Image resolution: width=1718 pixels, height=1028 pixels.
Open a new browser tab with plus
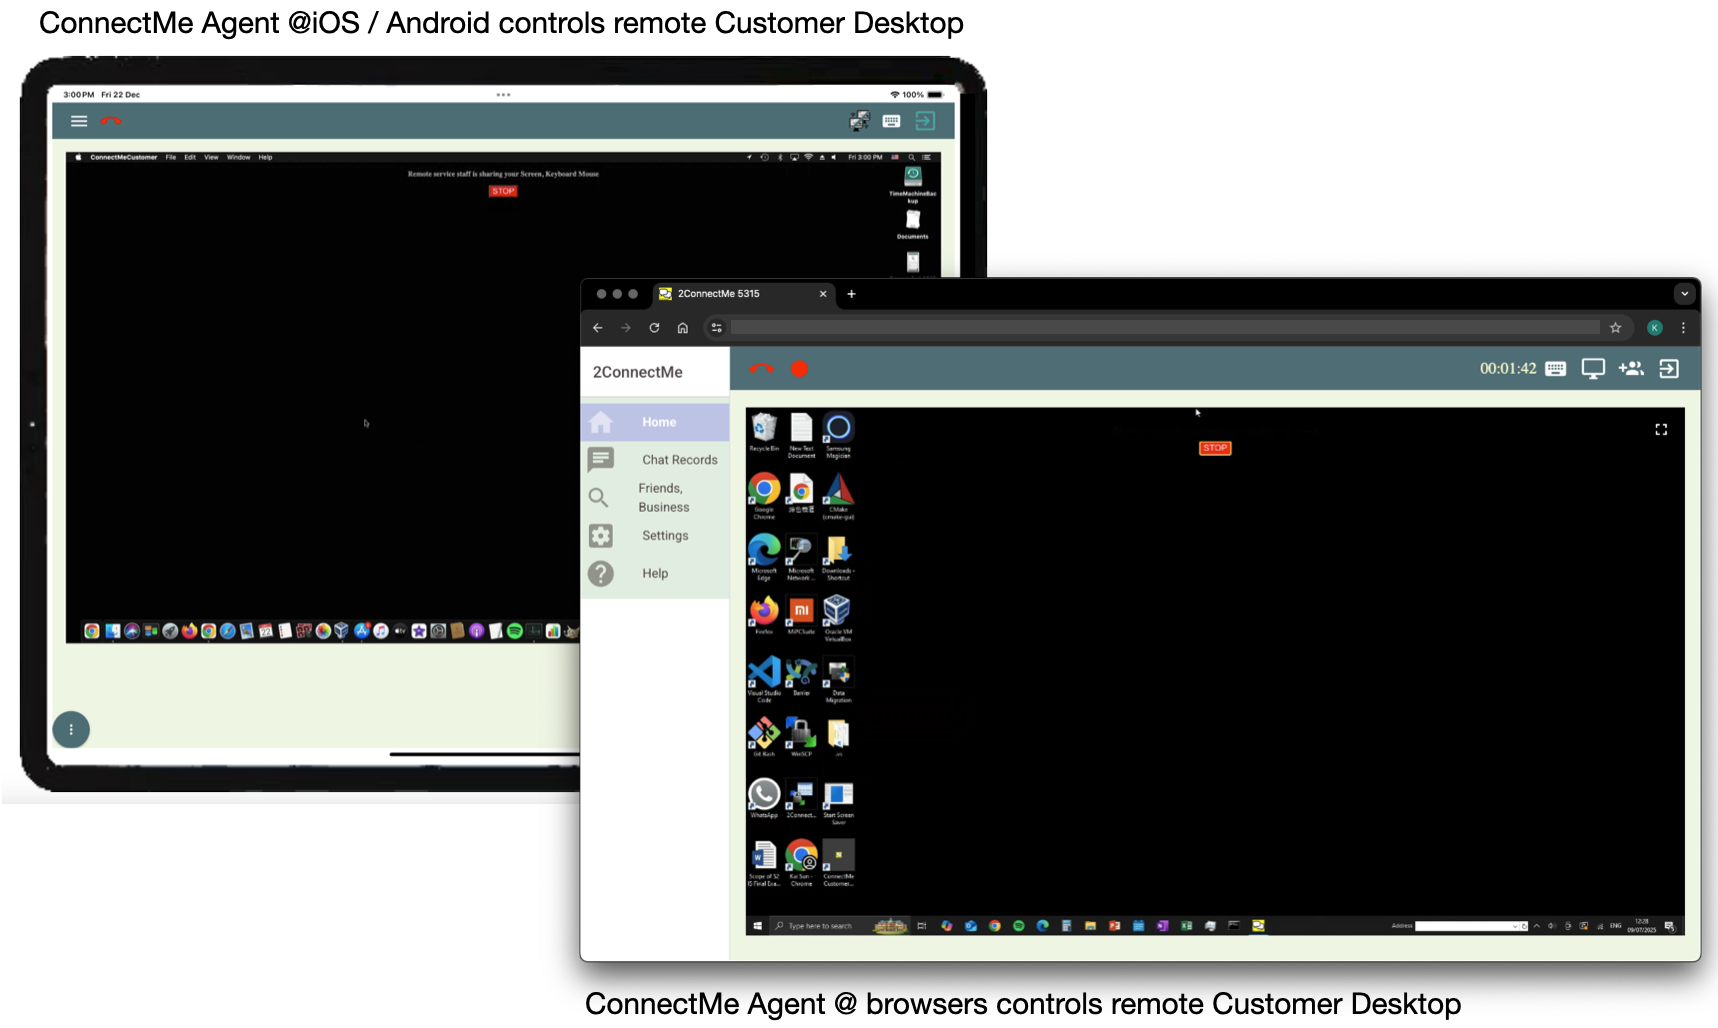pyautogui.click(x=851, y=294)
